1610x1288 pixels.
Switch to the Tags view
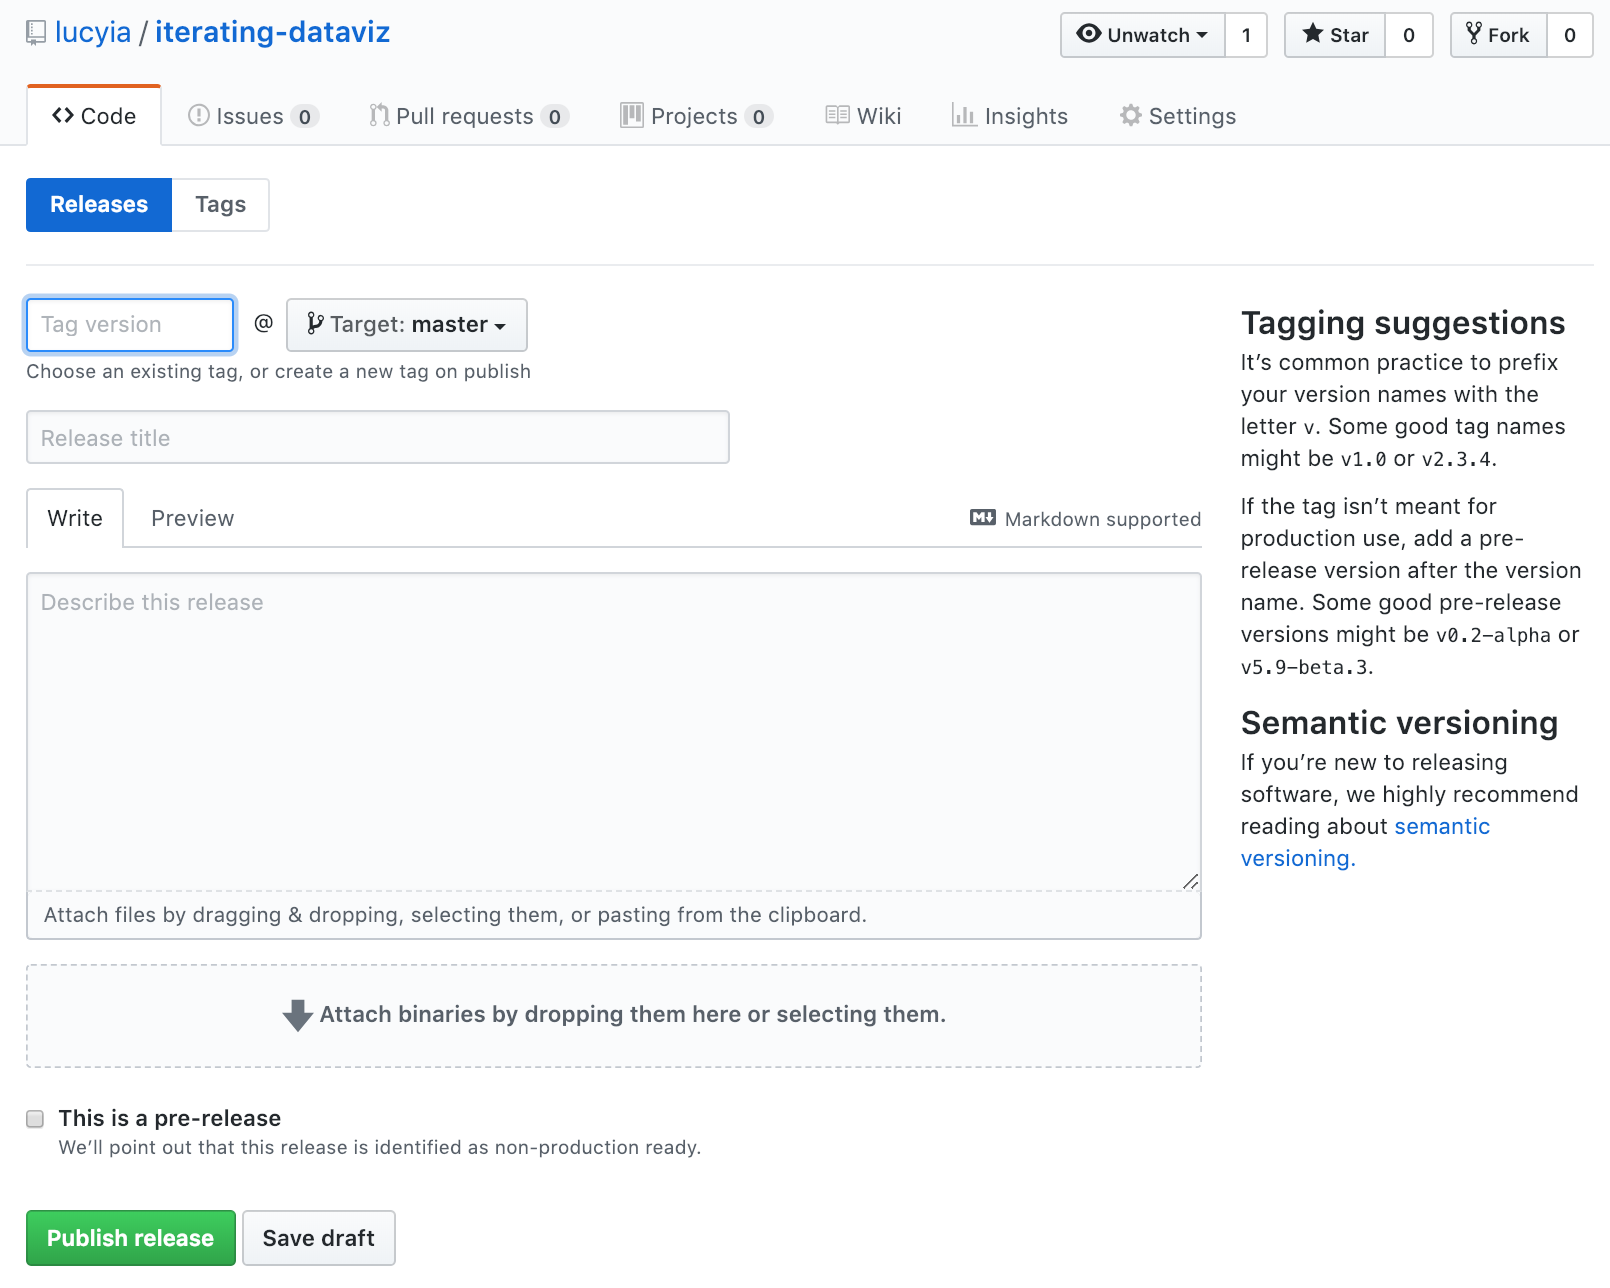220,205
